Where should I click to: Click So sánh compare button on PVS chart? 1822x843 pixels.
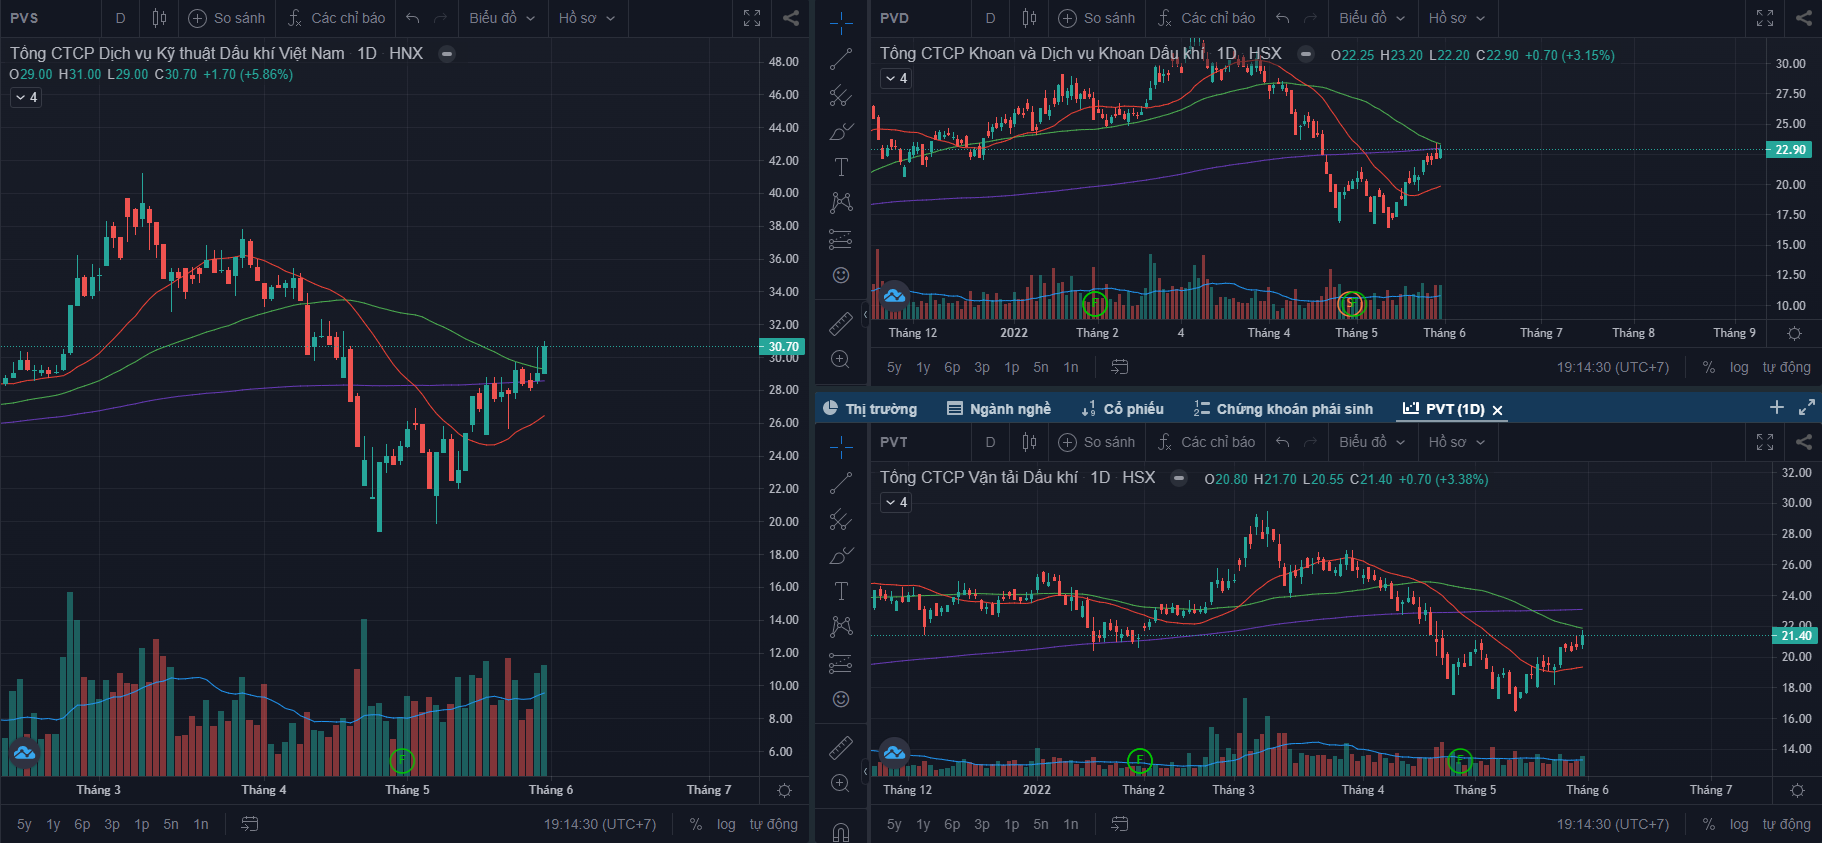click(x=228, y=18)
